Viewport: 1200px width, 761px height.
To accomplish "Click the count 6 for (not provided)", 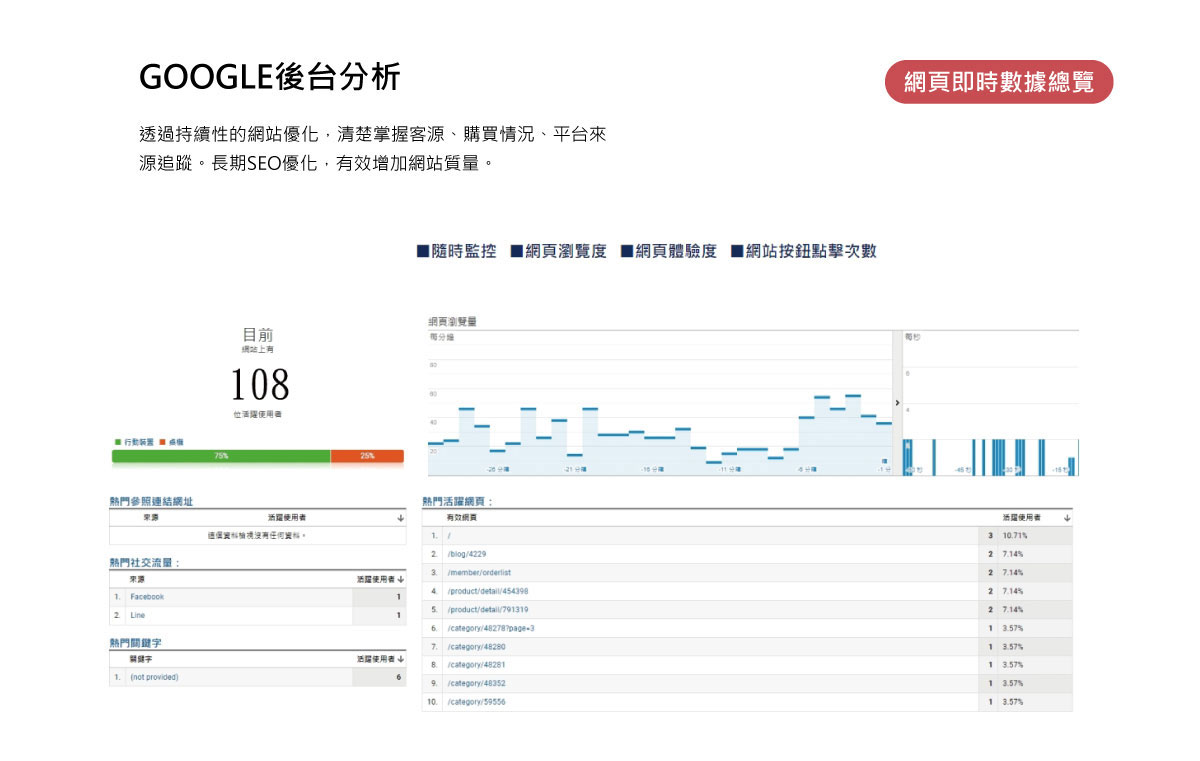I will point(398,678).
